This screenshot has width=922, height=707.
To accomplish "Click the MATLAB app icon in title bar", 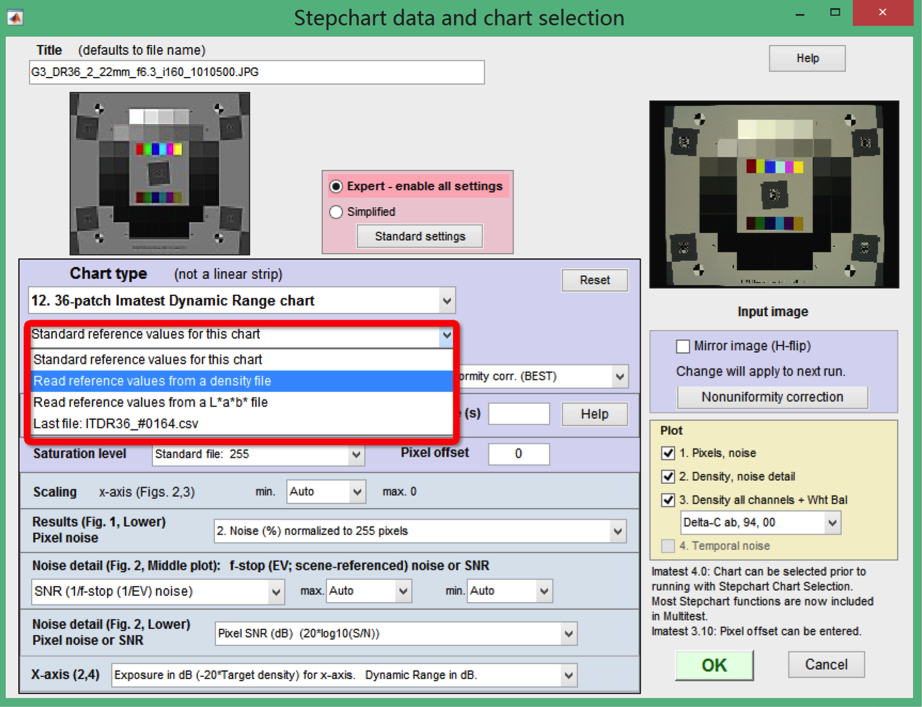I will pyautogui.click(x=15, y=18).
